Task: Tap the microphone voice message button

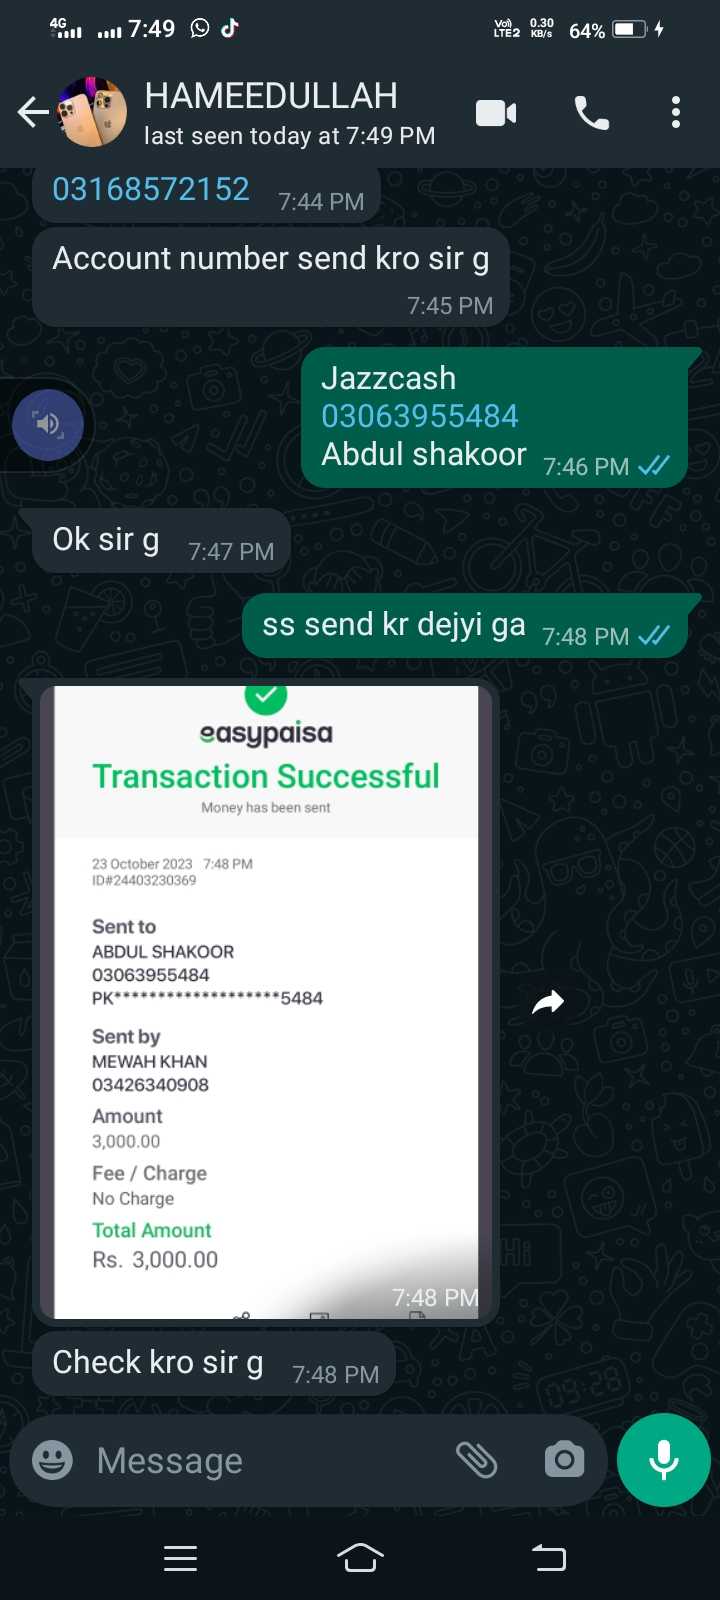Action: click(x=664, y=1460)
